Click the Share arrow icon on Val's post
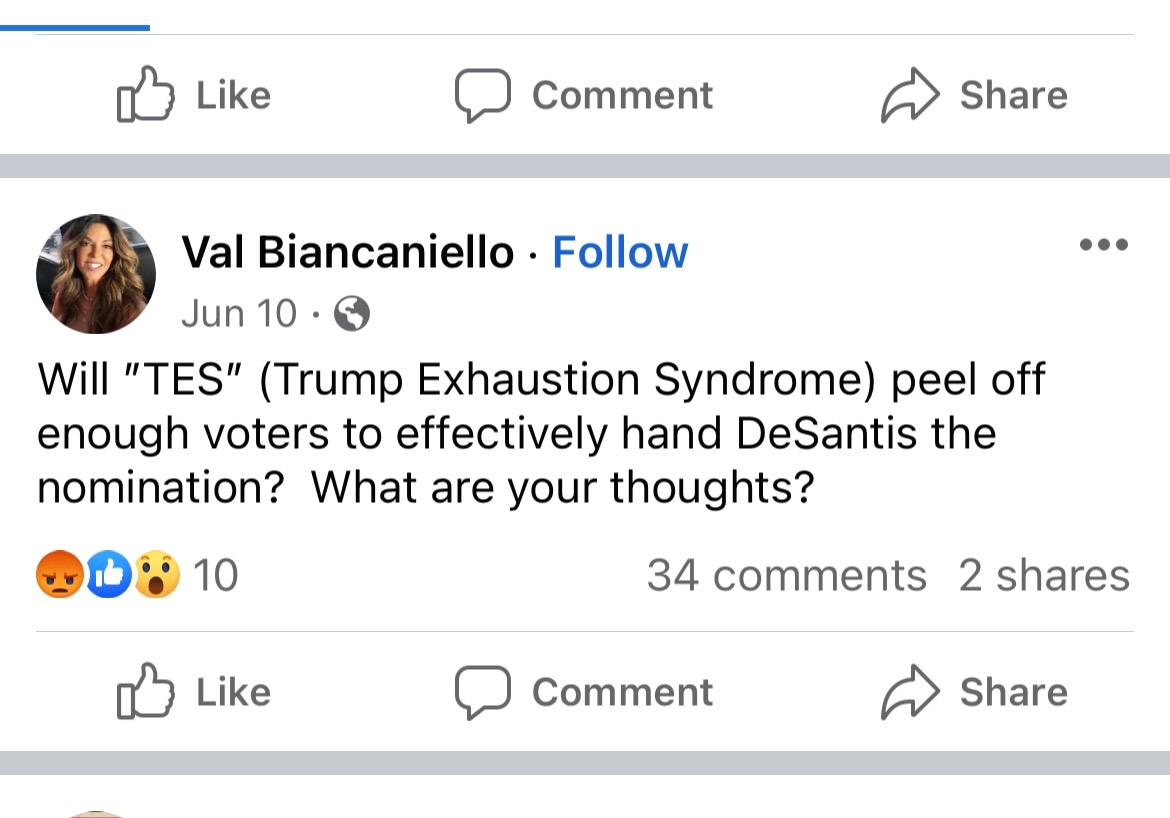 (909, 692)
